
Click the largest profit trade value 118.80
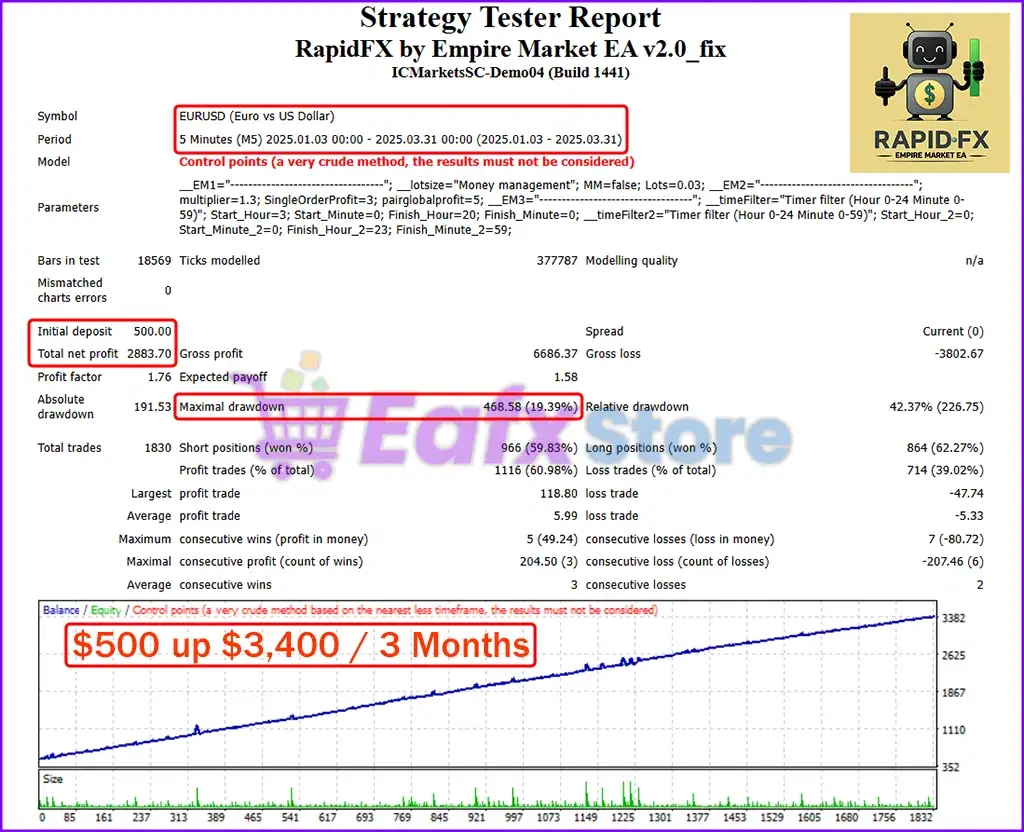pos(558,493)
